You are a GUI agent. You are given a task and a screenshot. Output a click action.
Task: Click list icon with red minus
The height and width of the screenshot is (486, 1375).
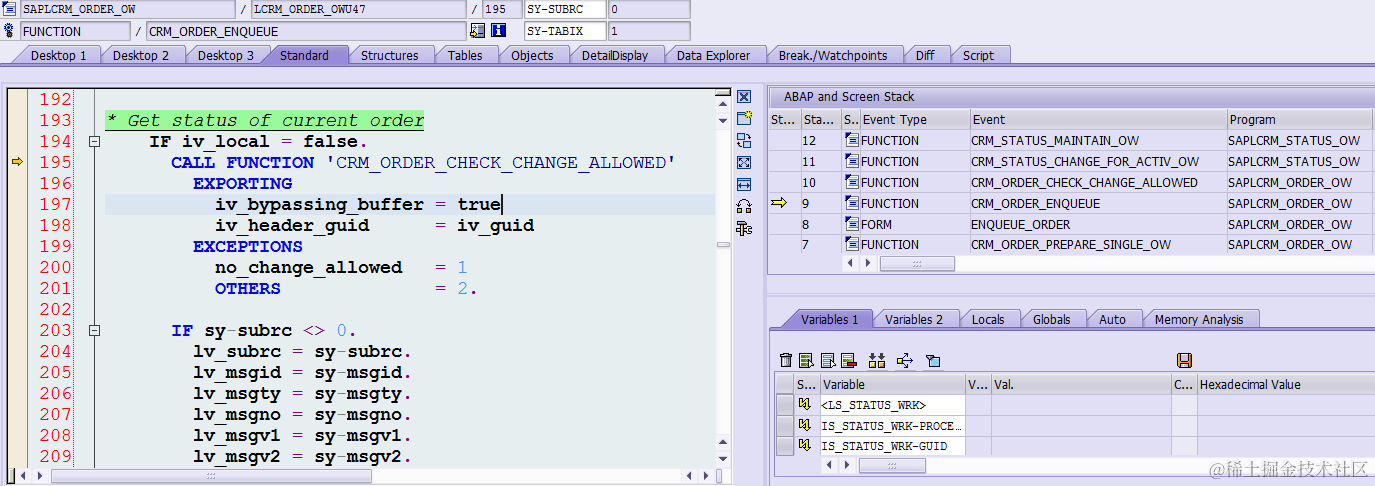(848, 360)
